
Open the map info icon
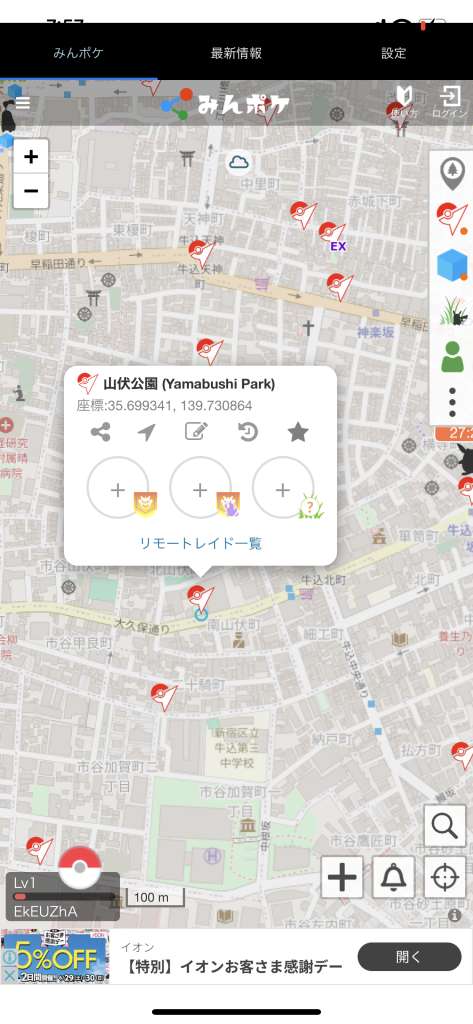coord(455,916)
